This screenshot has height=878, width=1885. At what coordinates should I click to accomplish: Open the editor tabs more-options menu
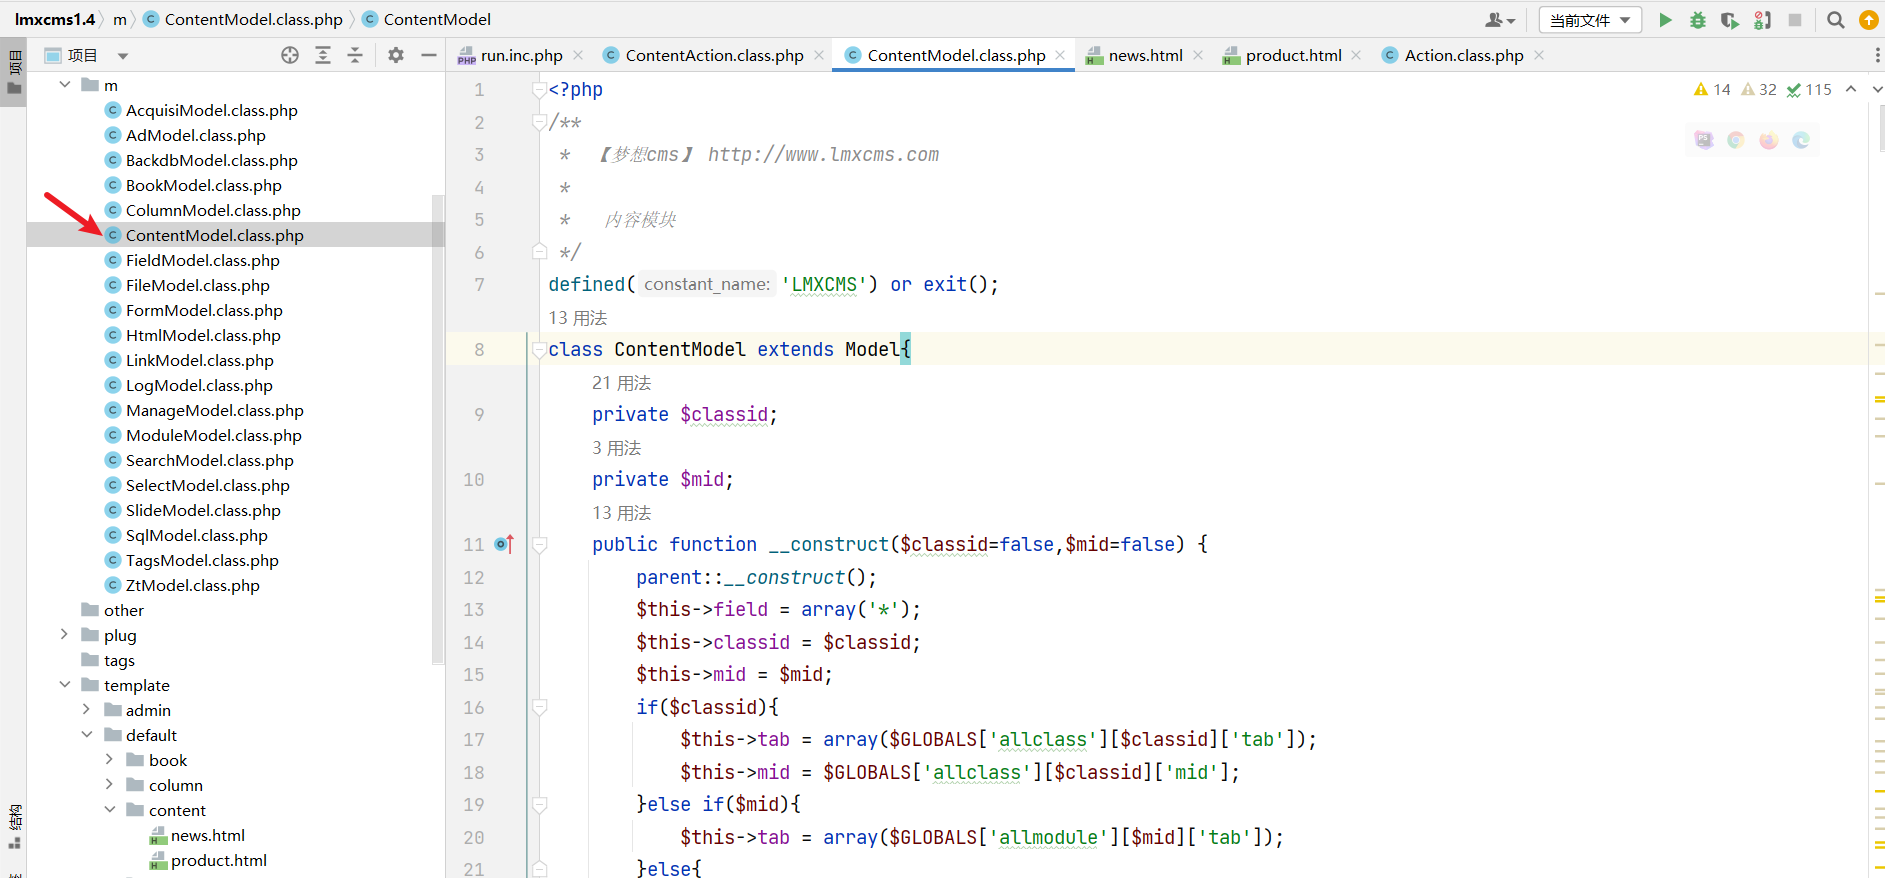[x=1876, y=55]
